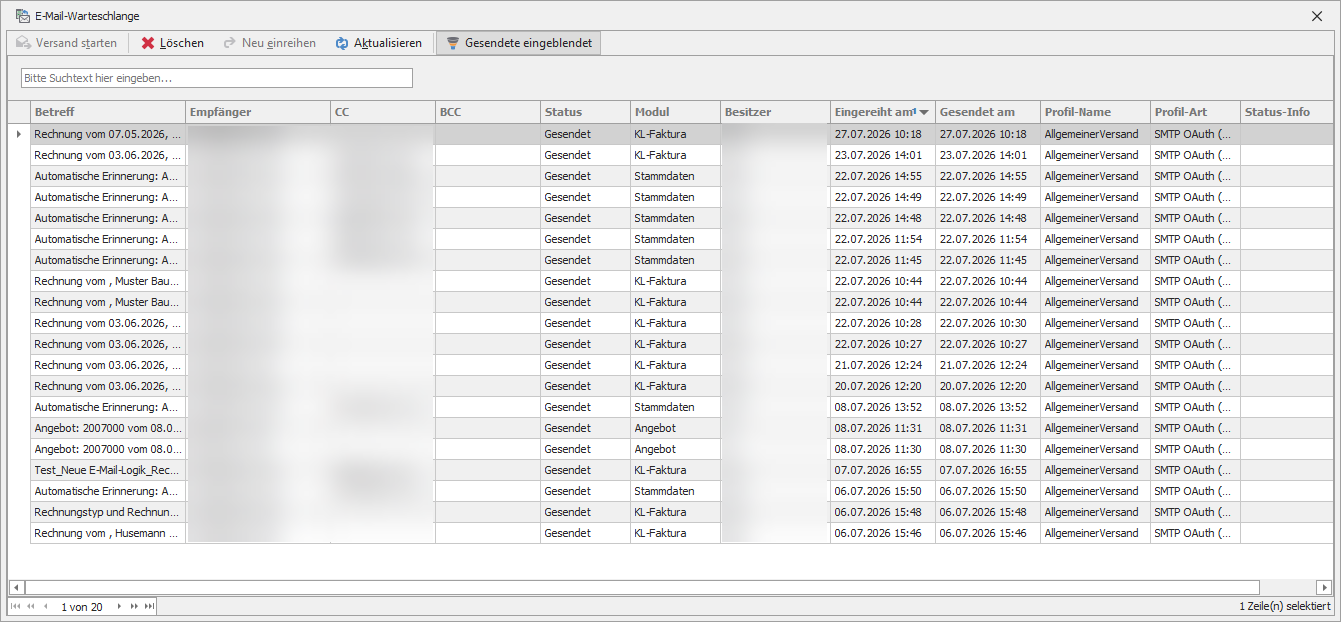Sort by the Modul column header

(x=675, y=112)
